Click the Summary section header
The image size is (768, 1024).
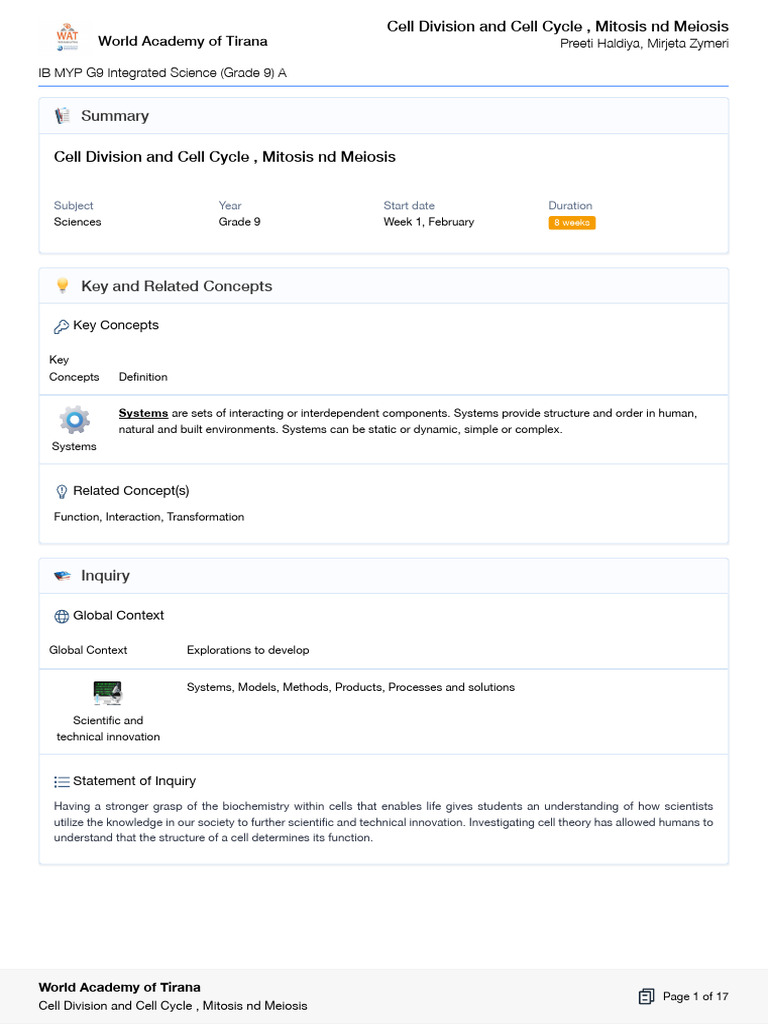point(115,116)
